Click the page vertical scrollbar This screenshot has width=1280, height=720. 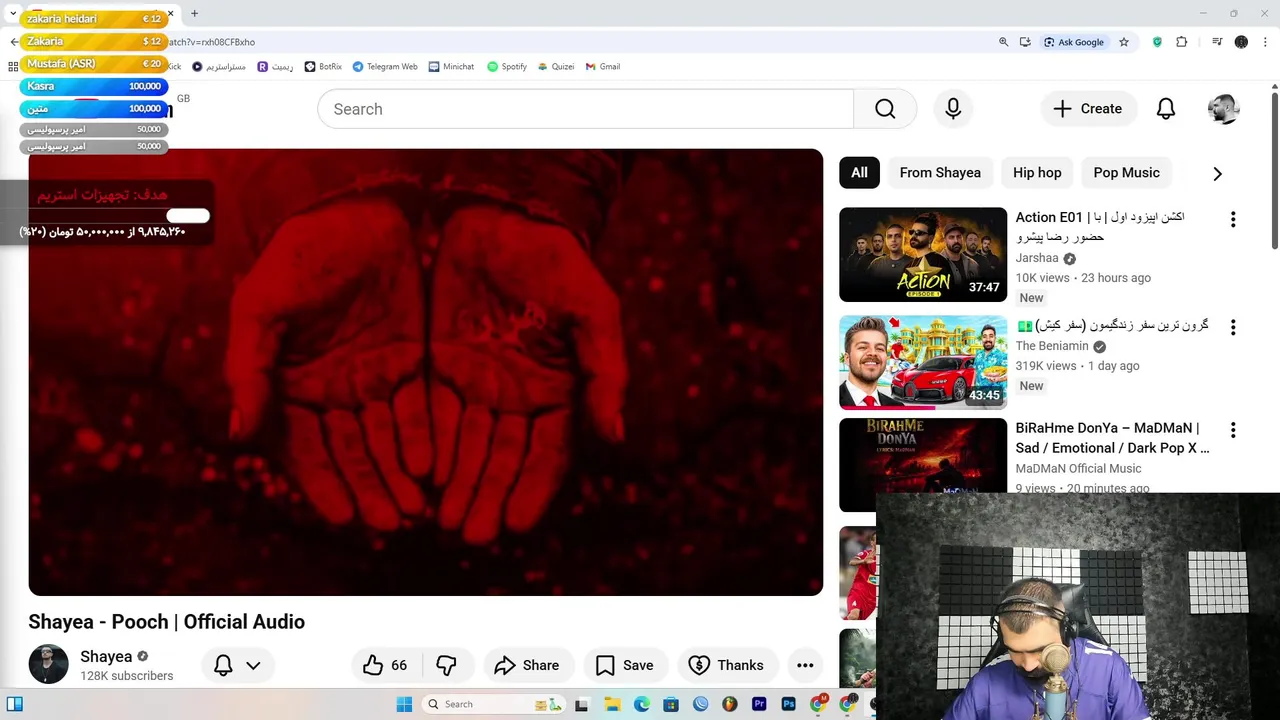click(x=1275, y=170)
